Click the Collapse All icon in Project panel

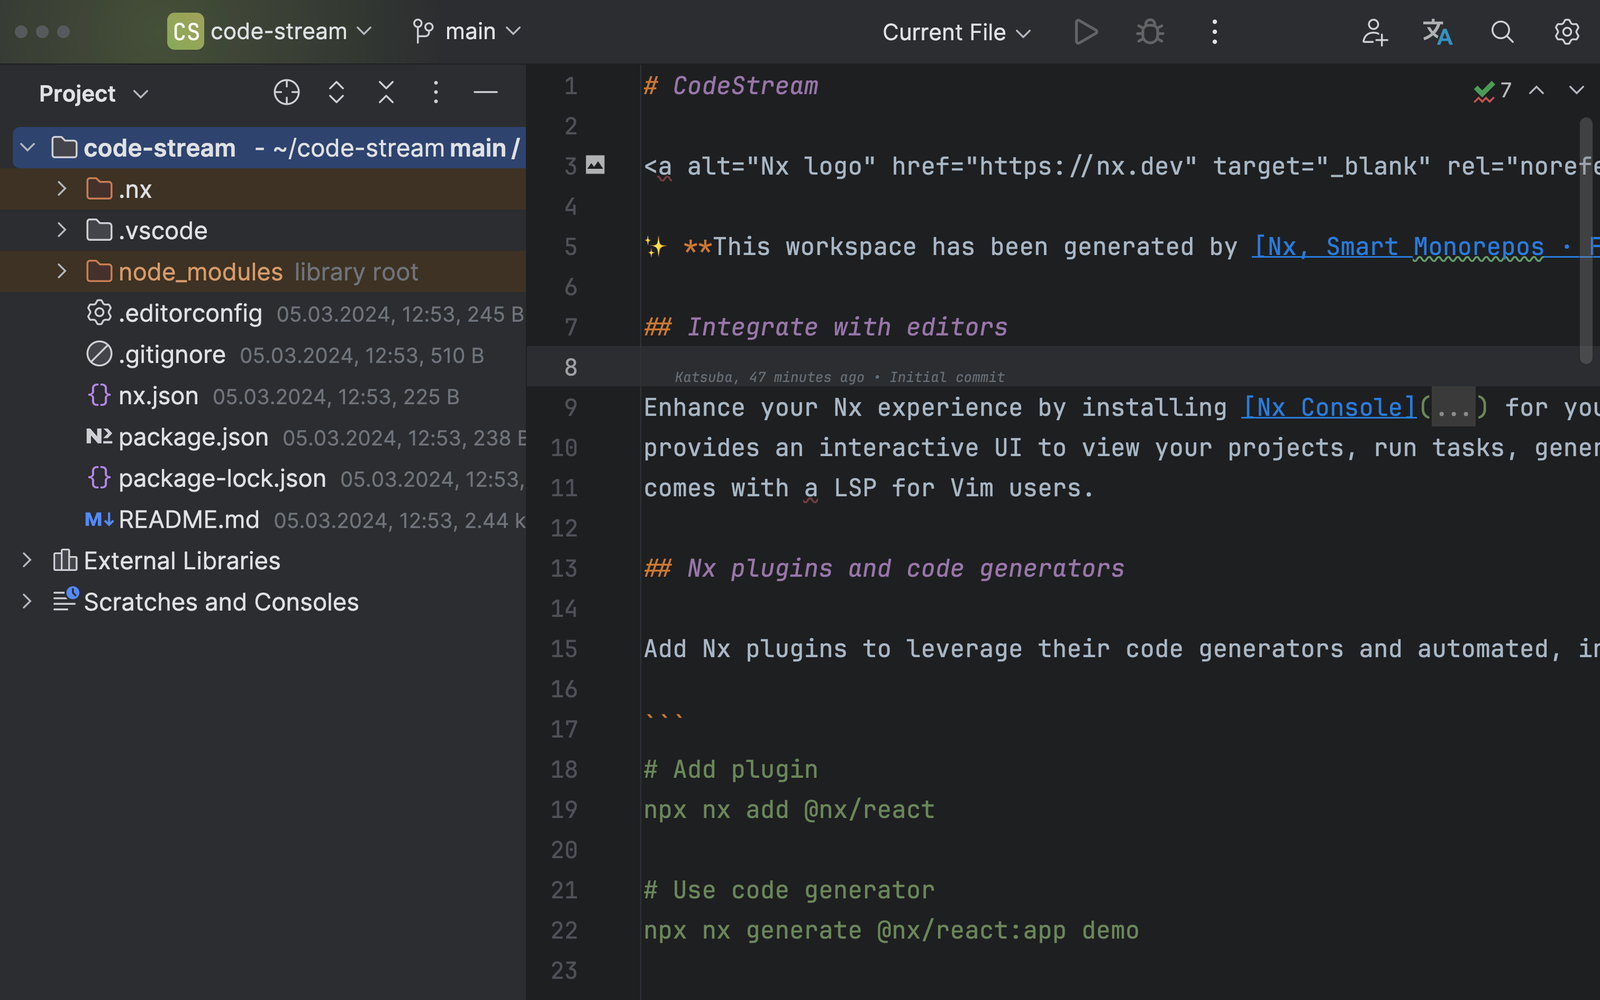[386, 92]
